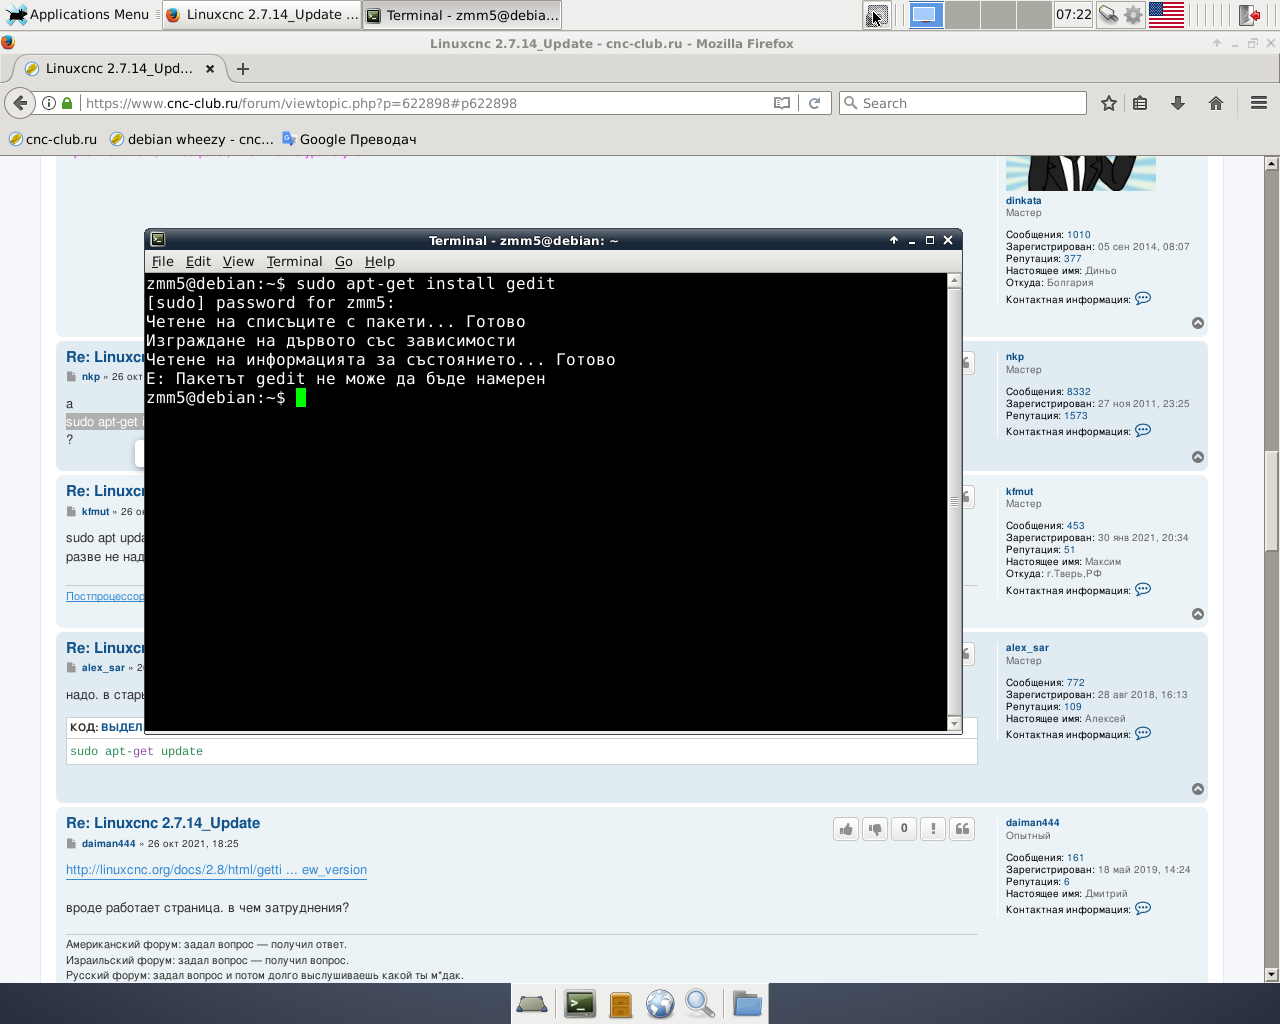The image size is (1280, 1024).
Task: Open the kfmut profile link in the sidebar
Action: [1019, 492]
